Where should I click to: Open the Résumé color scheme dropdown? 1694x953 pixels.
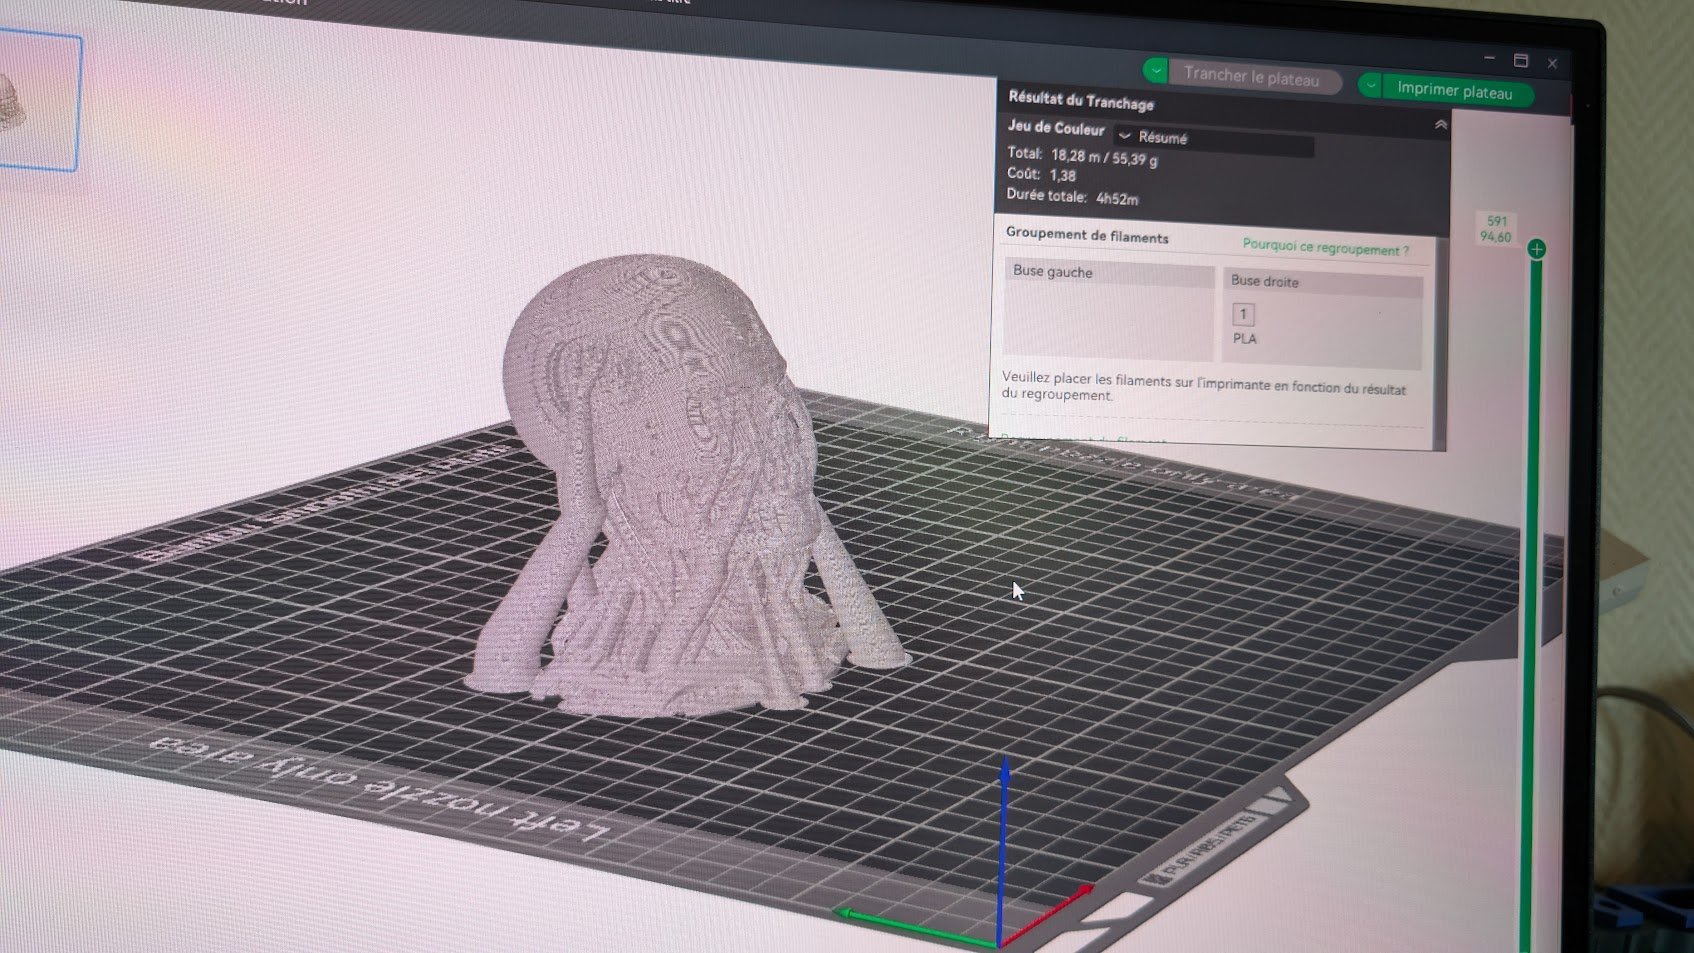point(1213,140)
